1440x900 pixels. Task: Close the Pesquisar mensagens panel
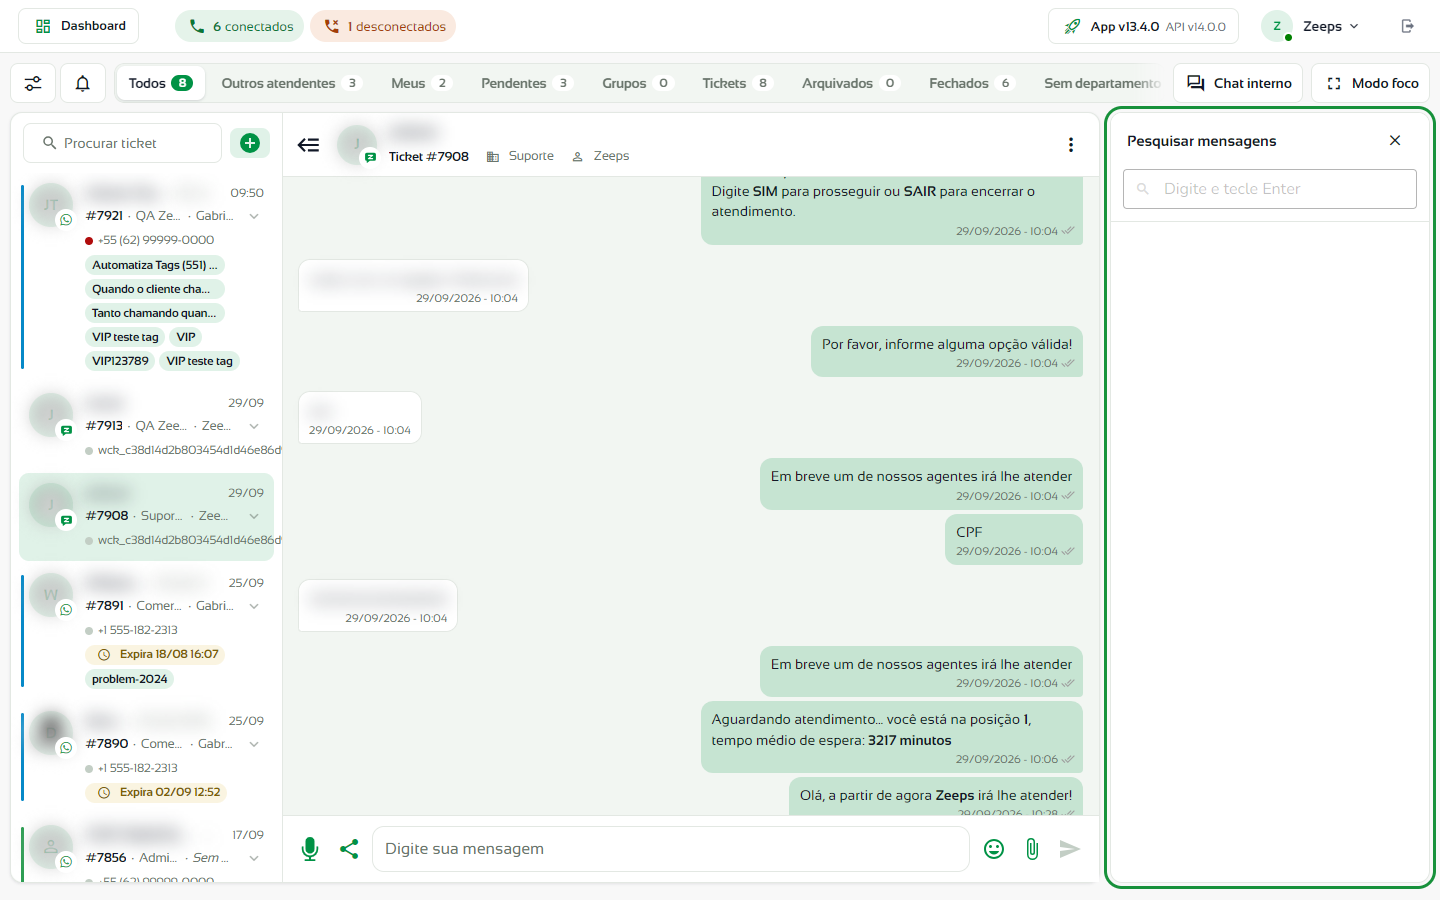[1395, 141]
